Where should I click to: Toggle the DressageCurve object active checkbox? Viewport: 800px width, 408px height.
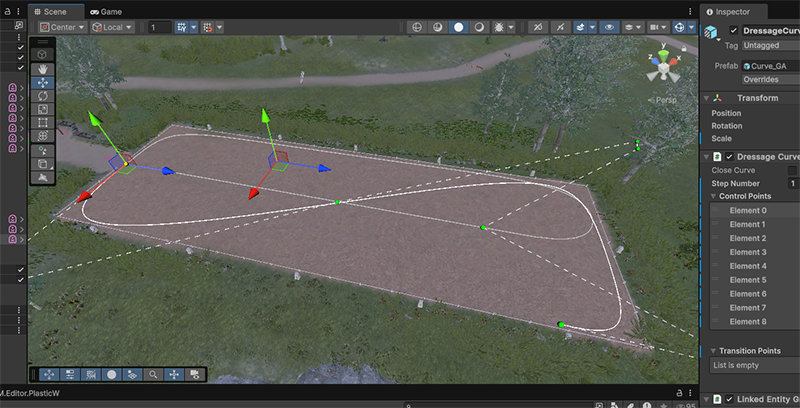coord(734,32)
